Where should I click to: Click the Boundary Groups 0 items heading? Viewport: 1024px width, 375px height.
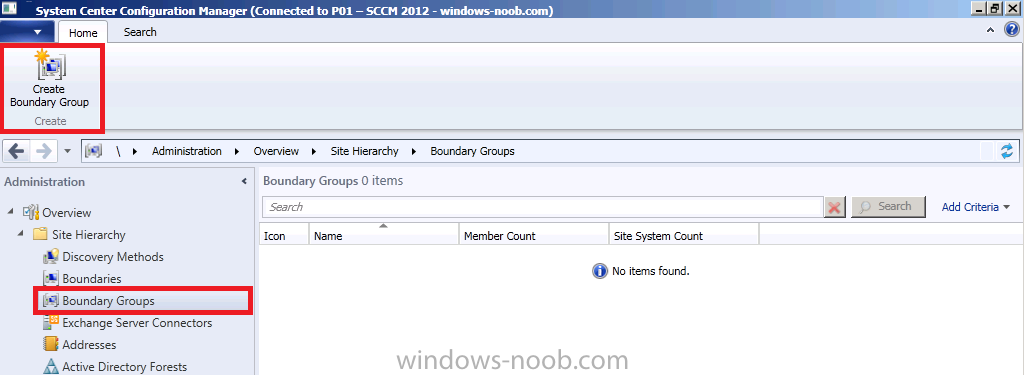333,181
